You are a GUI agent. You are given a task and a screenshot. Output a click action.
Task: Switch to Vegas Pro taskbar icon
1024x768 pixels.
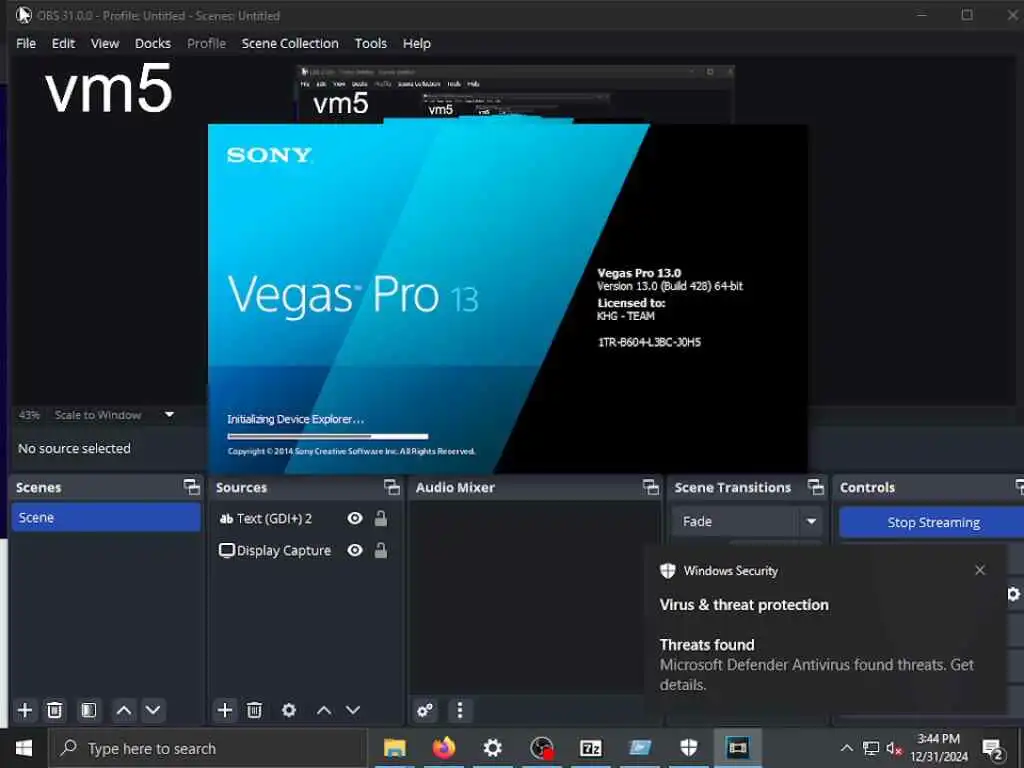coord(737,748)
